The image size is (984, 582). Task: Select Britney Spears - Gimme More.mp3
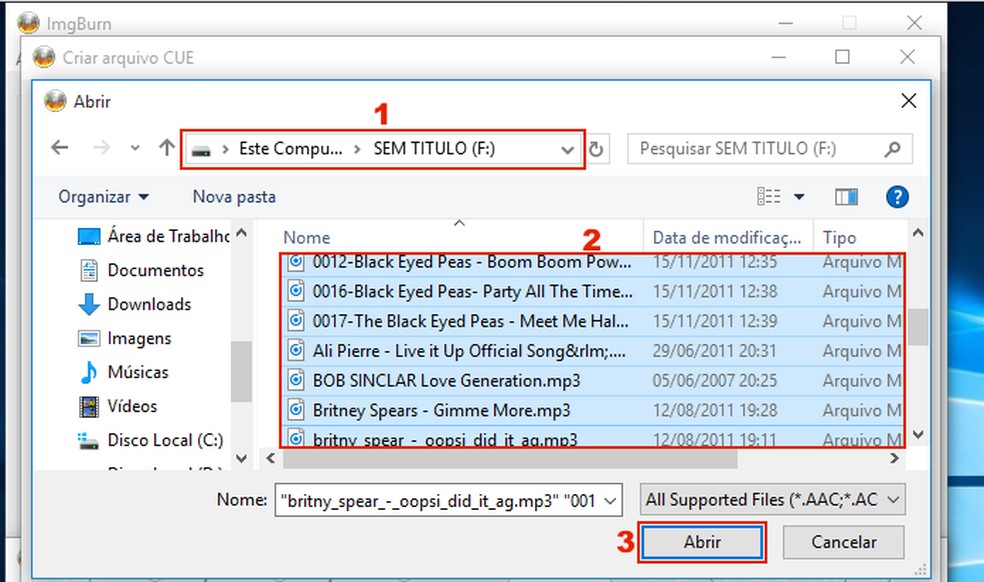(441, 410)
